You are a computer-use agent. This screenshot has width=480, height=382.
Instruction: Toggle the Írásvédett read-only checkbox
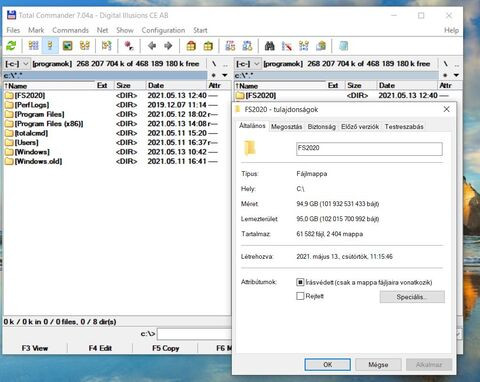(x=300, y=282)
